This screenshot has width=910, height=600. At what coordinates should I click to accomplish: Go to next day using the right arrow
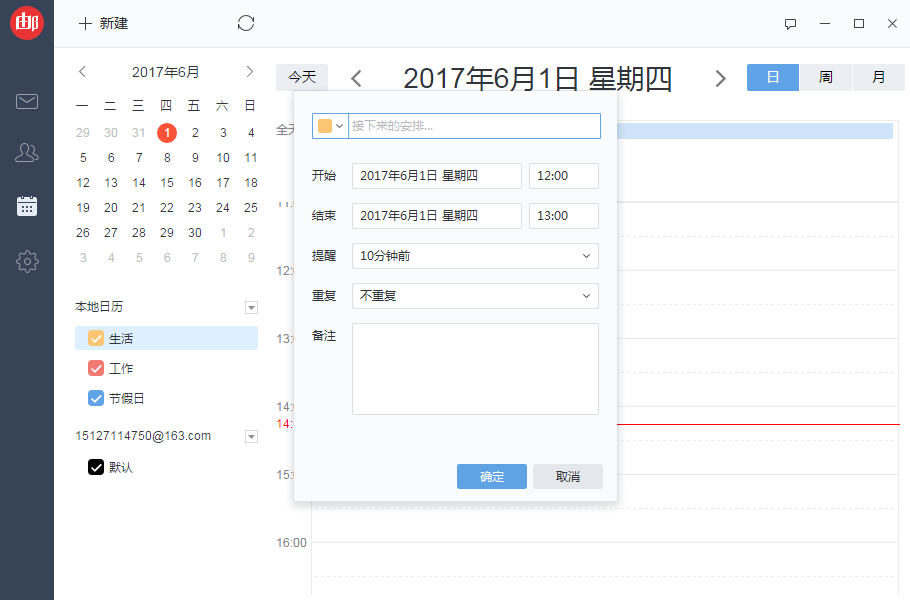tap(721, 77)
